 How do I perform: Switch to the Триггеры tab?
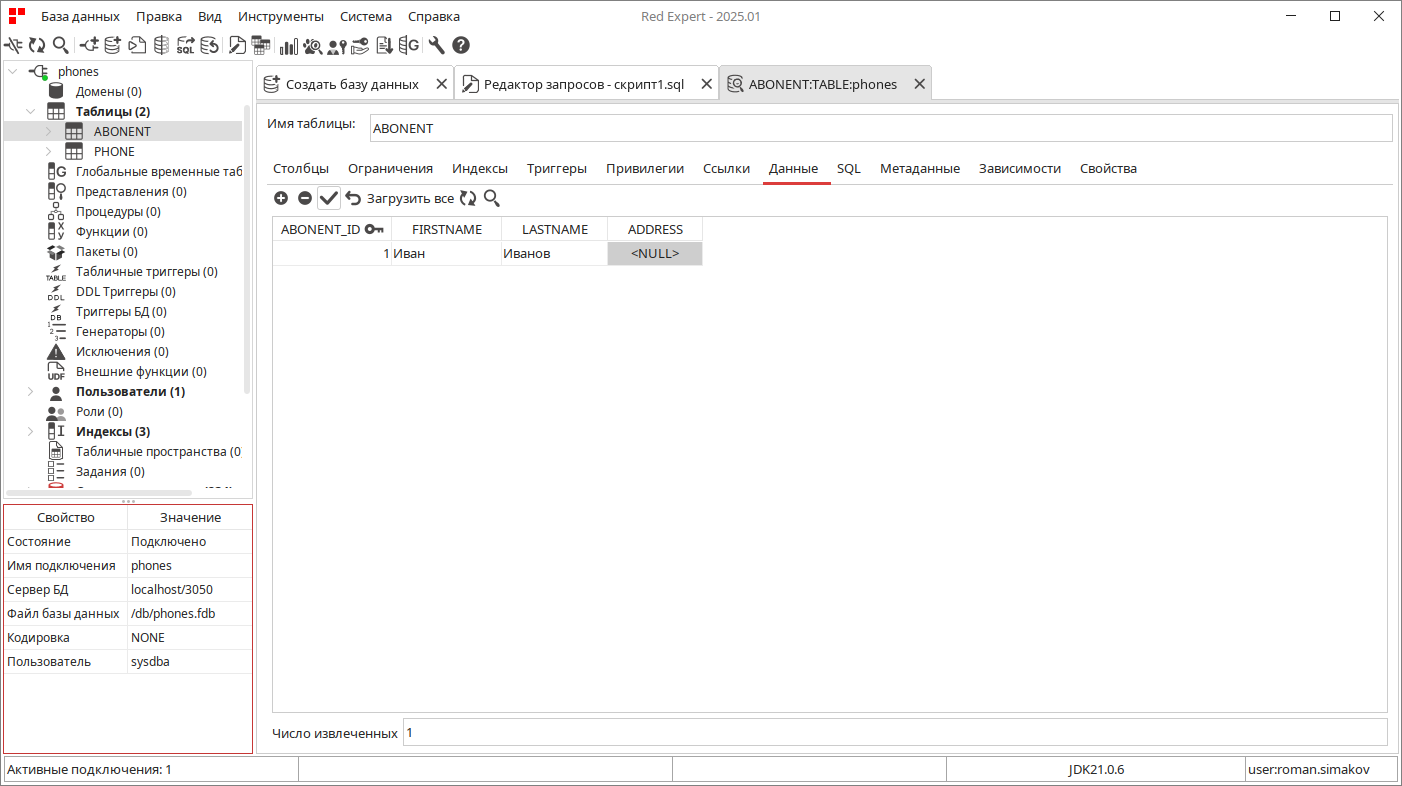pos(557,168)
